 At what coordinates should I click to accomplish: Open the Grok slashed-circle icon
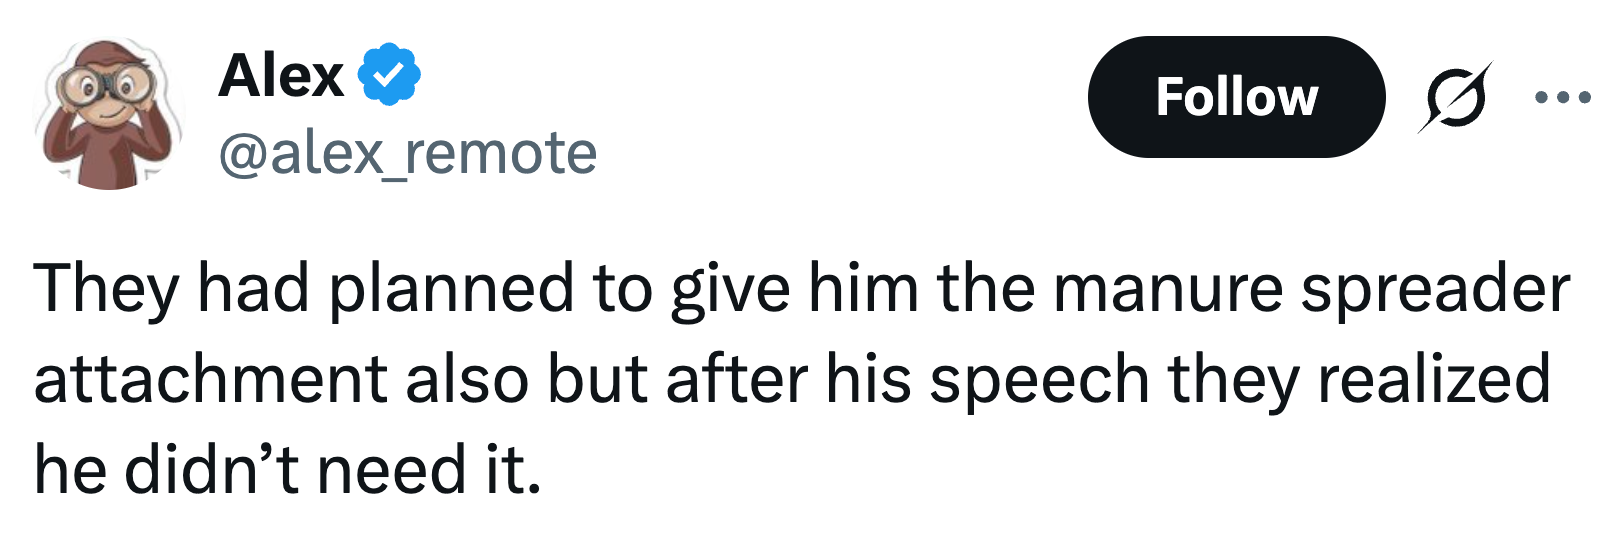[1454, 97]
